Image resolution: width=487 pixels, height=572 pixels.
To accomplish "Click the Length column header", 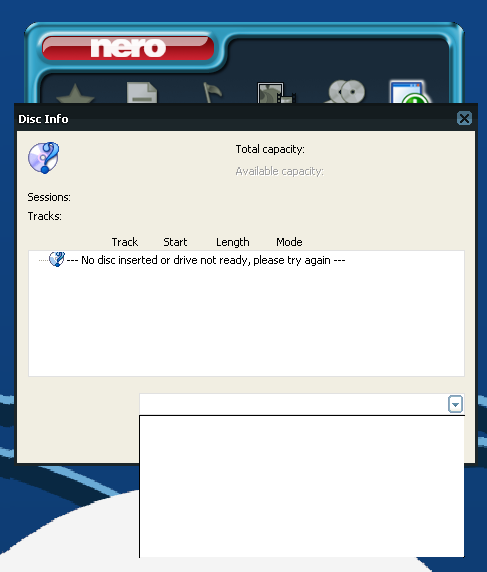I will [233, 242].
